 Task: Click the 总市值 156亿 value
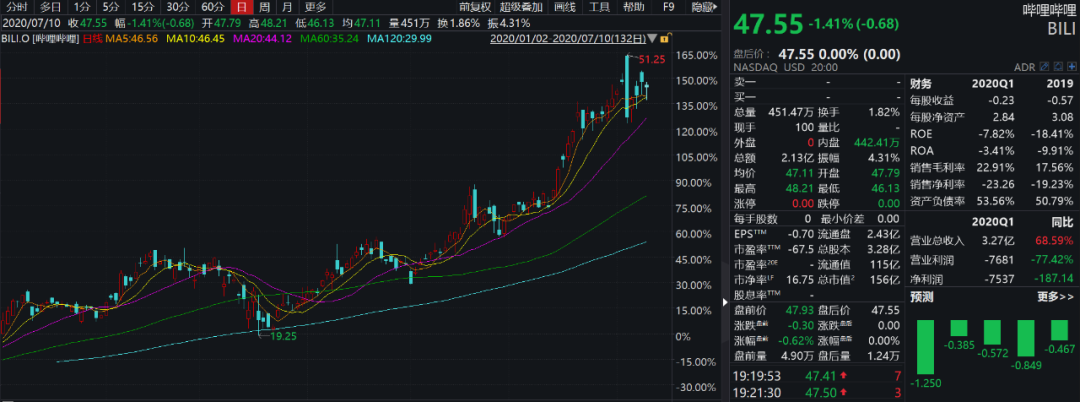(x=885, y=279)
